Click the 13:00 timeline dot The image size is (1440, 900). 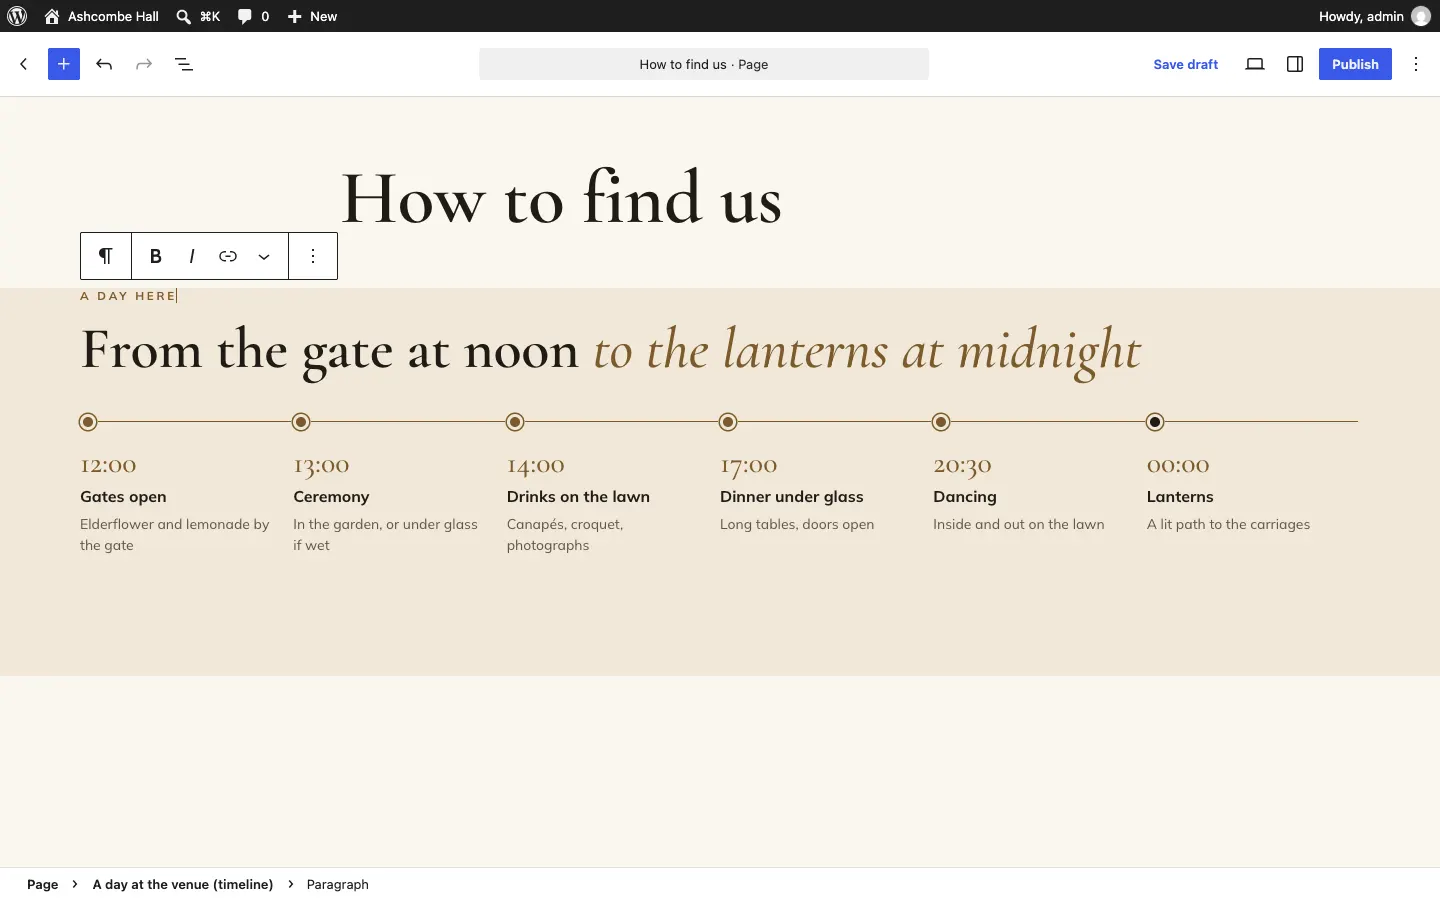coord(301,422)
